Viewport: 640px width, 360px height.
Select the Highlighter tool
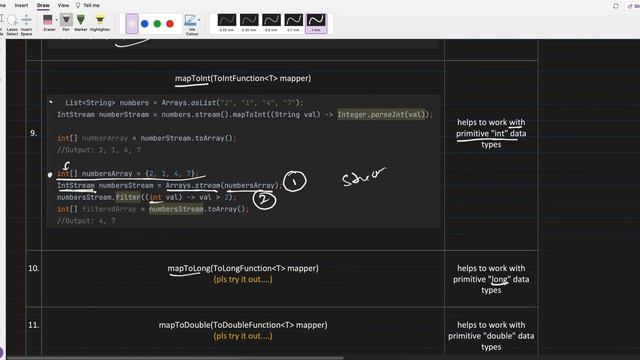click(x=100, y=22)
